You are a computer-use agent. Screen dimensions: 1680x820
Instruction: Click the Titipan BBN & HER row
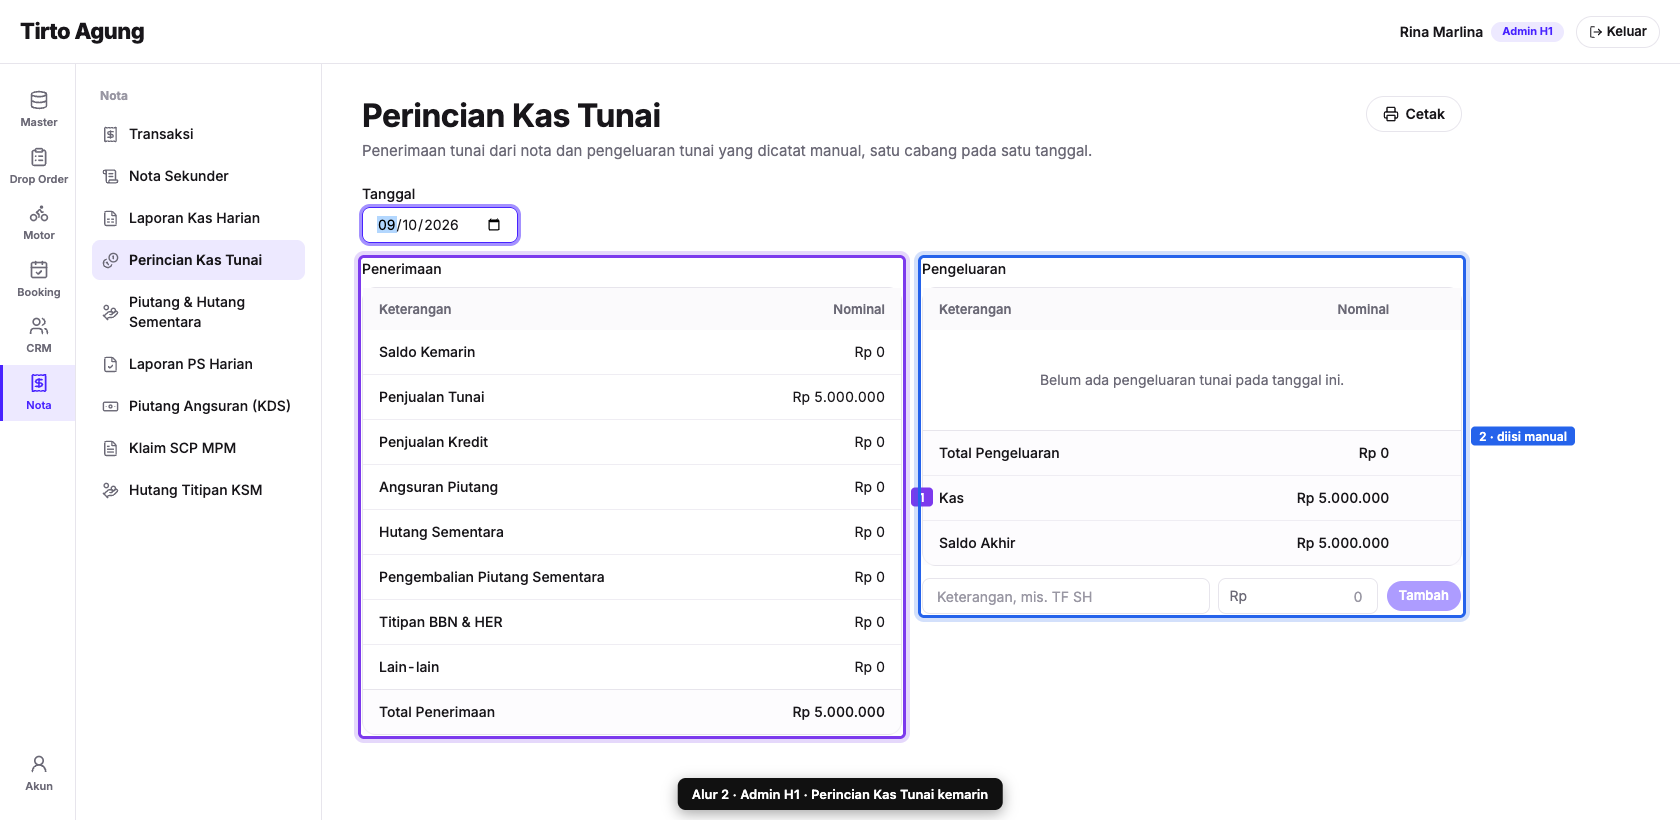coord(632,622)
